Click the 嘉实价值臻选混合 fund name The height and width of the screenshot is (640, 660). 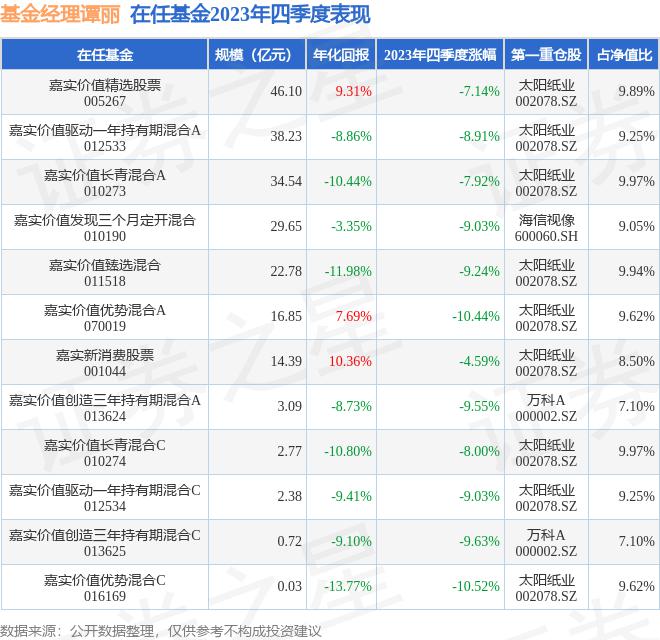[104, 264]
